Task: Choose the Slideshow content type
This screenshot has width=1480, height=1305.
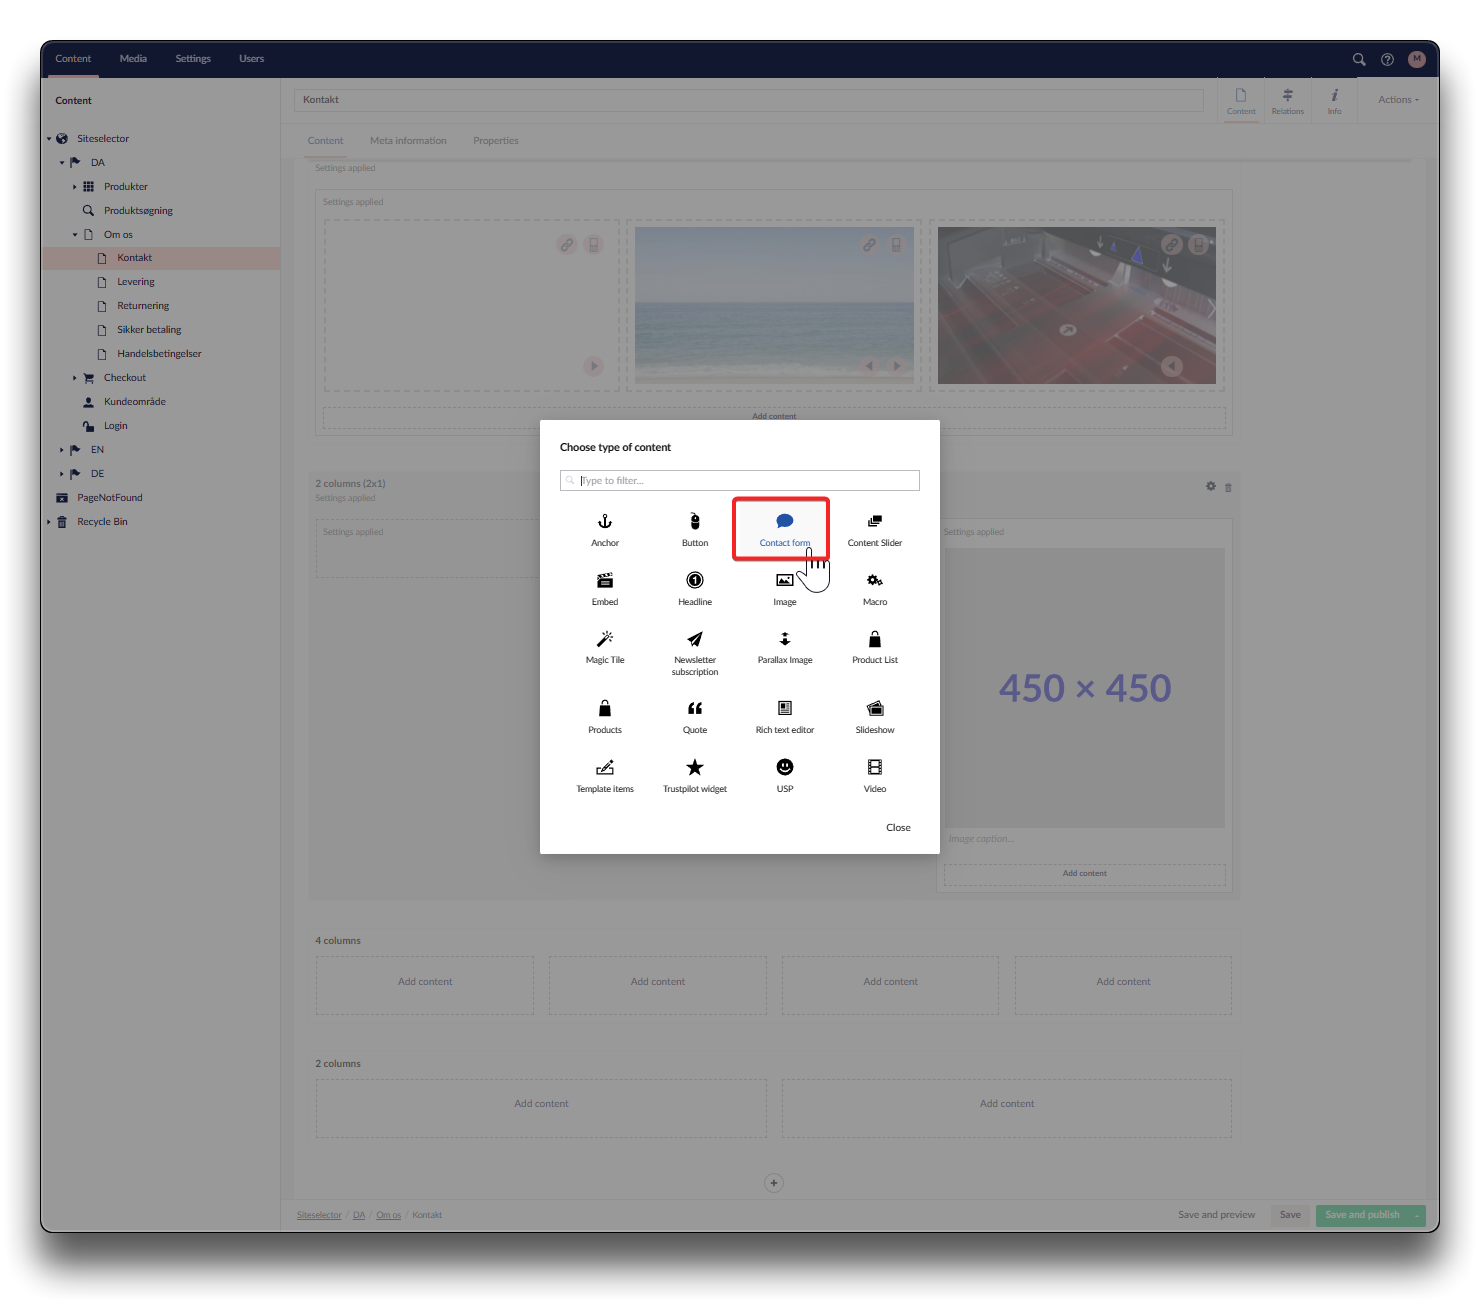Action: [875, 717]
